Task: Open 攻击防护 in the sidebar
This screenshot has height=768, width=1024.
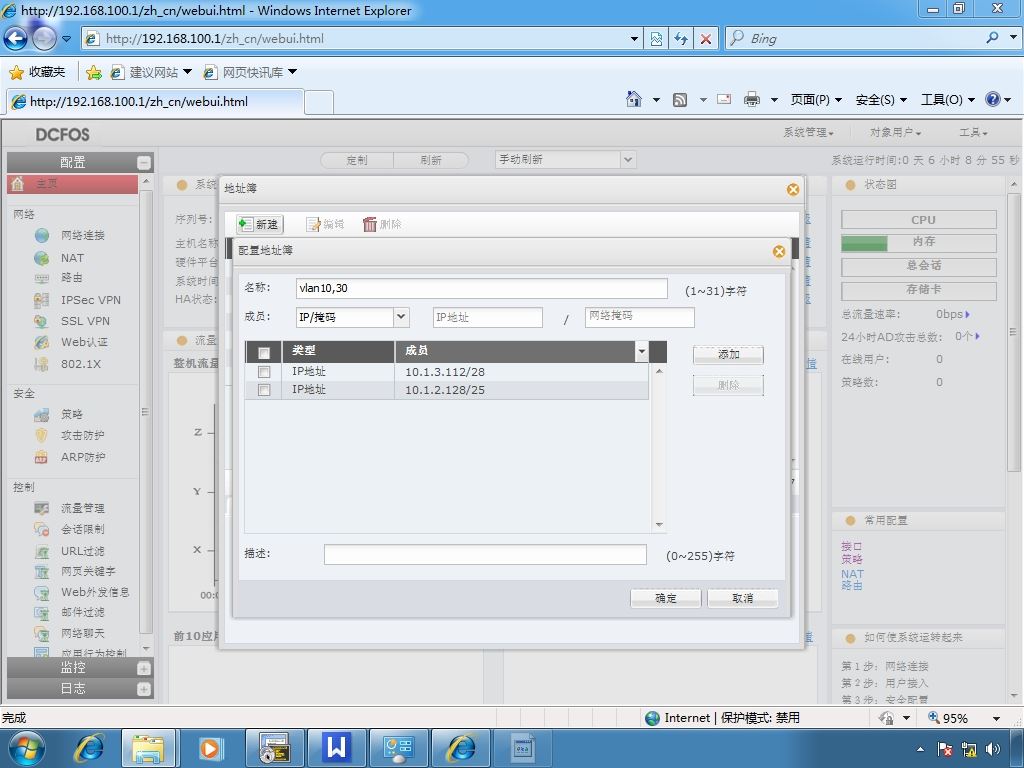Action: tap(82, 435)
